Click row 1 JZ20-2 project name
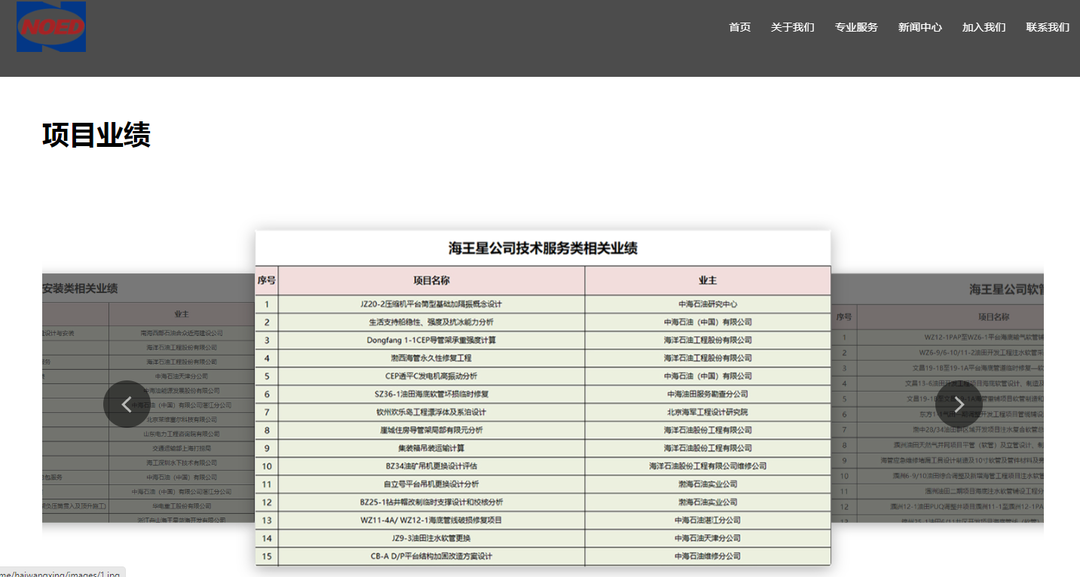 431,304
